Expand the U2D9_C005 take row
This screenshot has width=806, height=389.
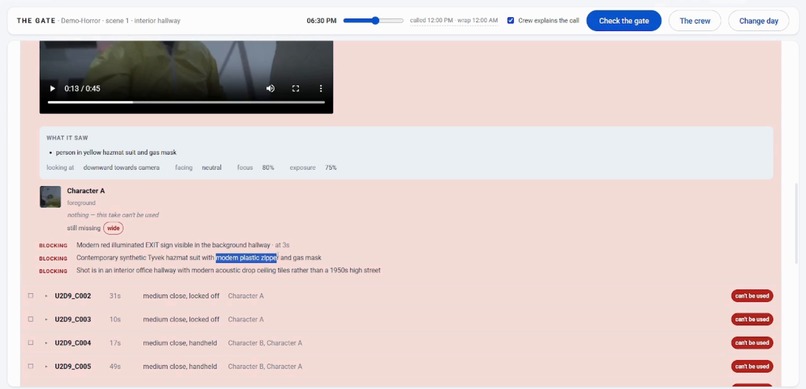click(46, 366)
